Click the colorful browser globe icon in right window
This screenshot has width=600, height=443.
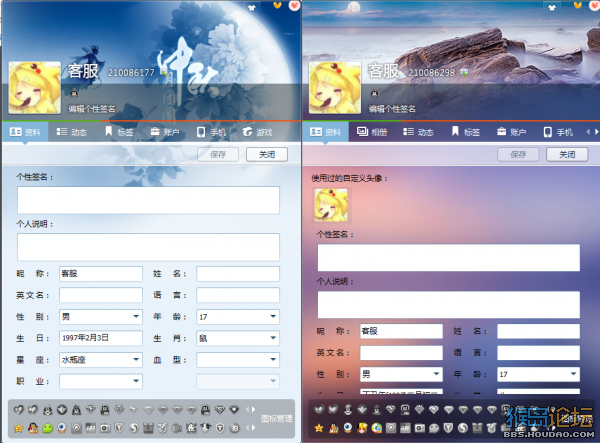(377, 428)
